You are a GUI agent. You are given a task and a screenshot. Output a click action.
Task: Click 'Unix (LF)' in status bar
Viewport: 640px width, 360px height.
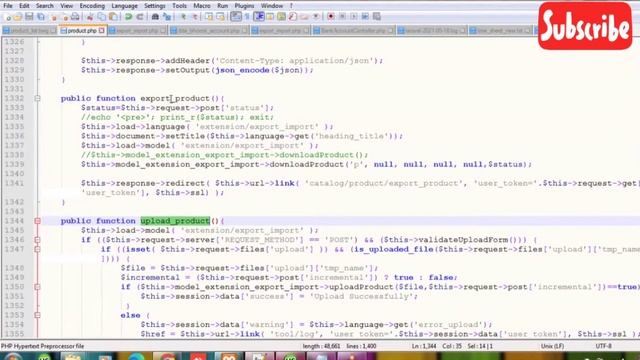(x=552, y=346)
